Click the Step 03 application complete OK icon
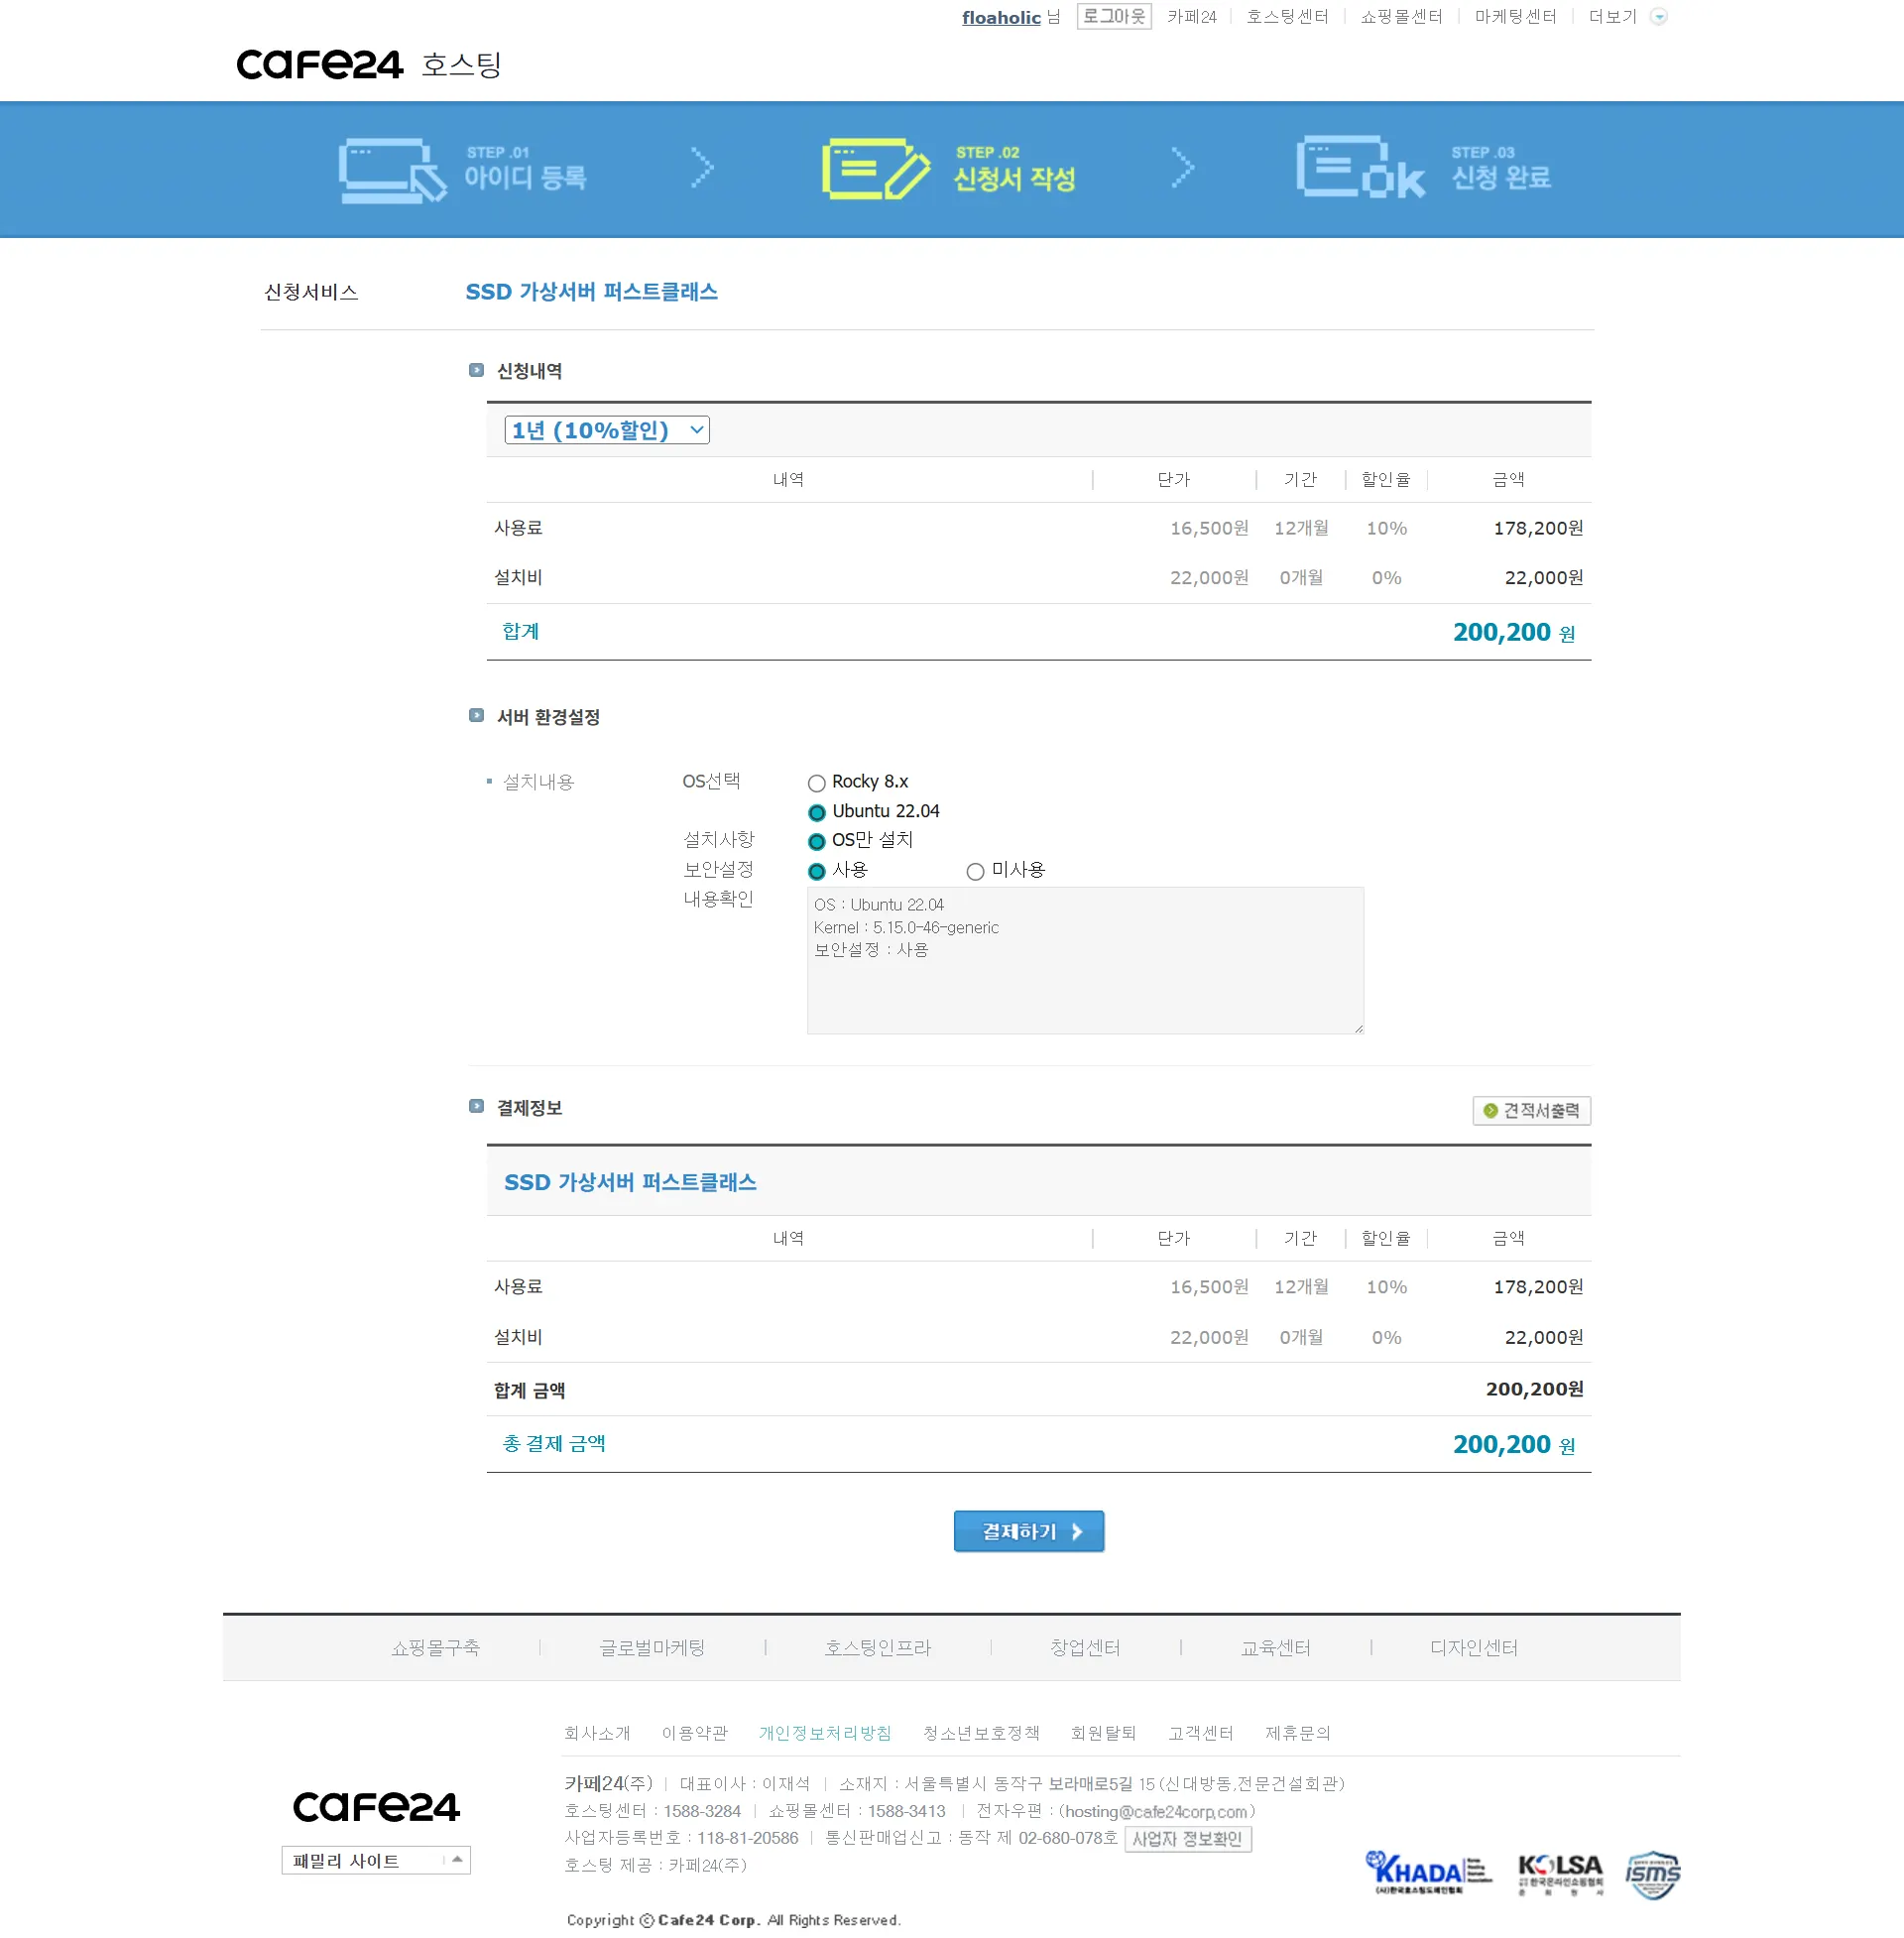This screenshot has width=1904, height=1938. coord(1360,169)
